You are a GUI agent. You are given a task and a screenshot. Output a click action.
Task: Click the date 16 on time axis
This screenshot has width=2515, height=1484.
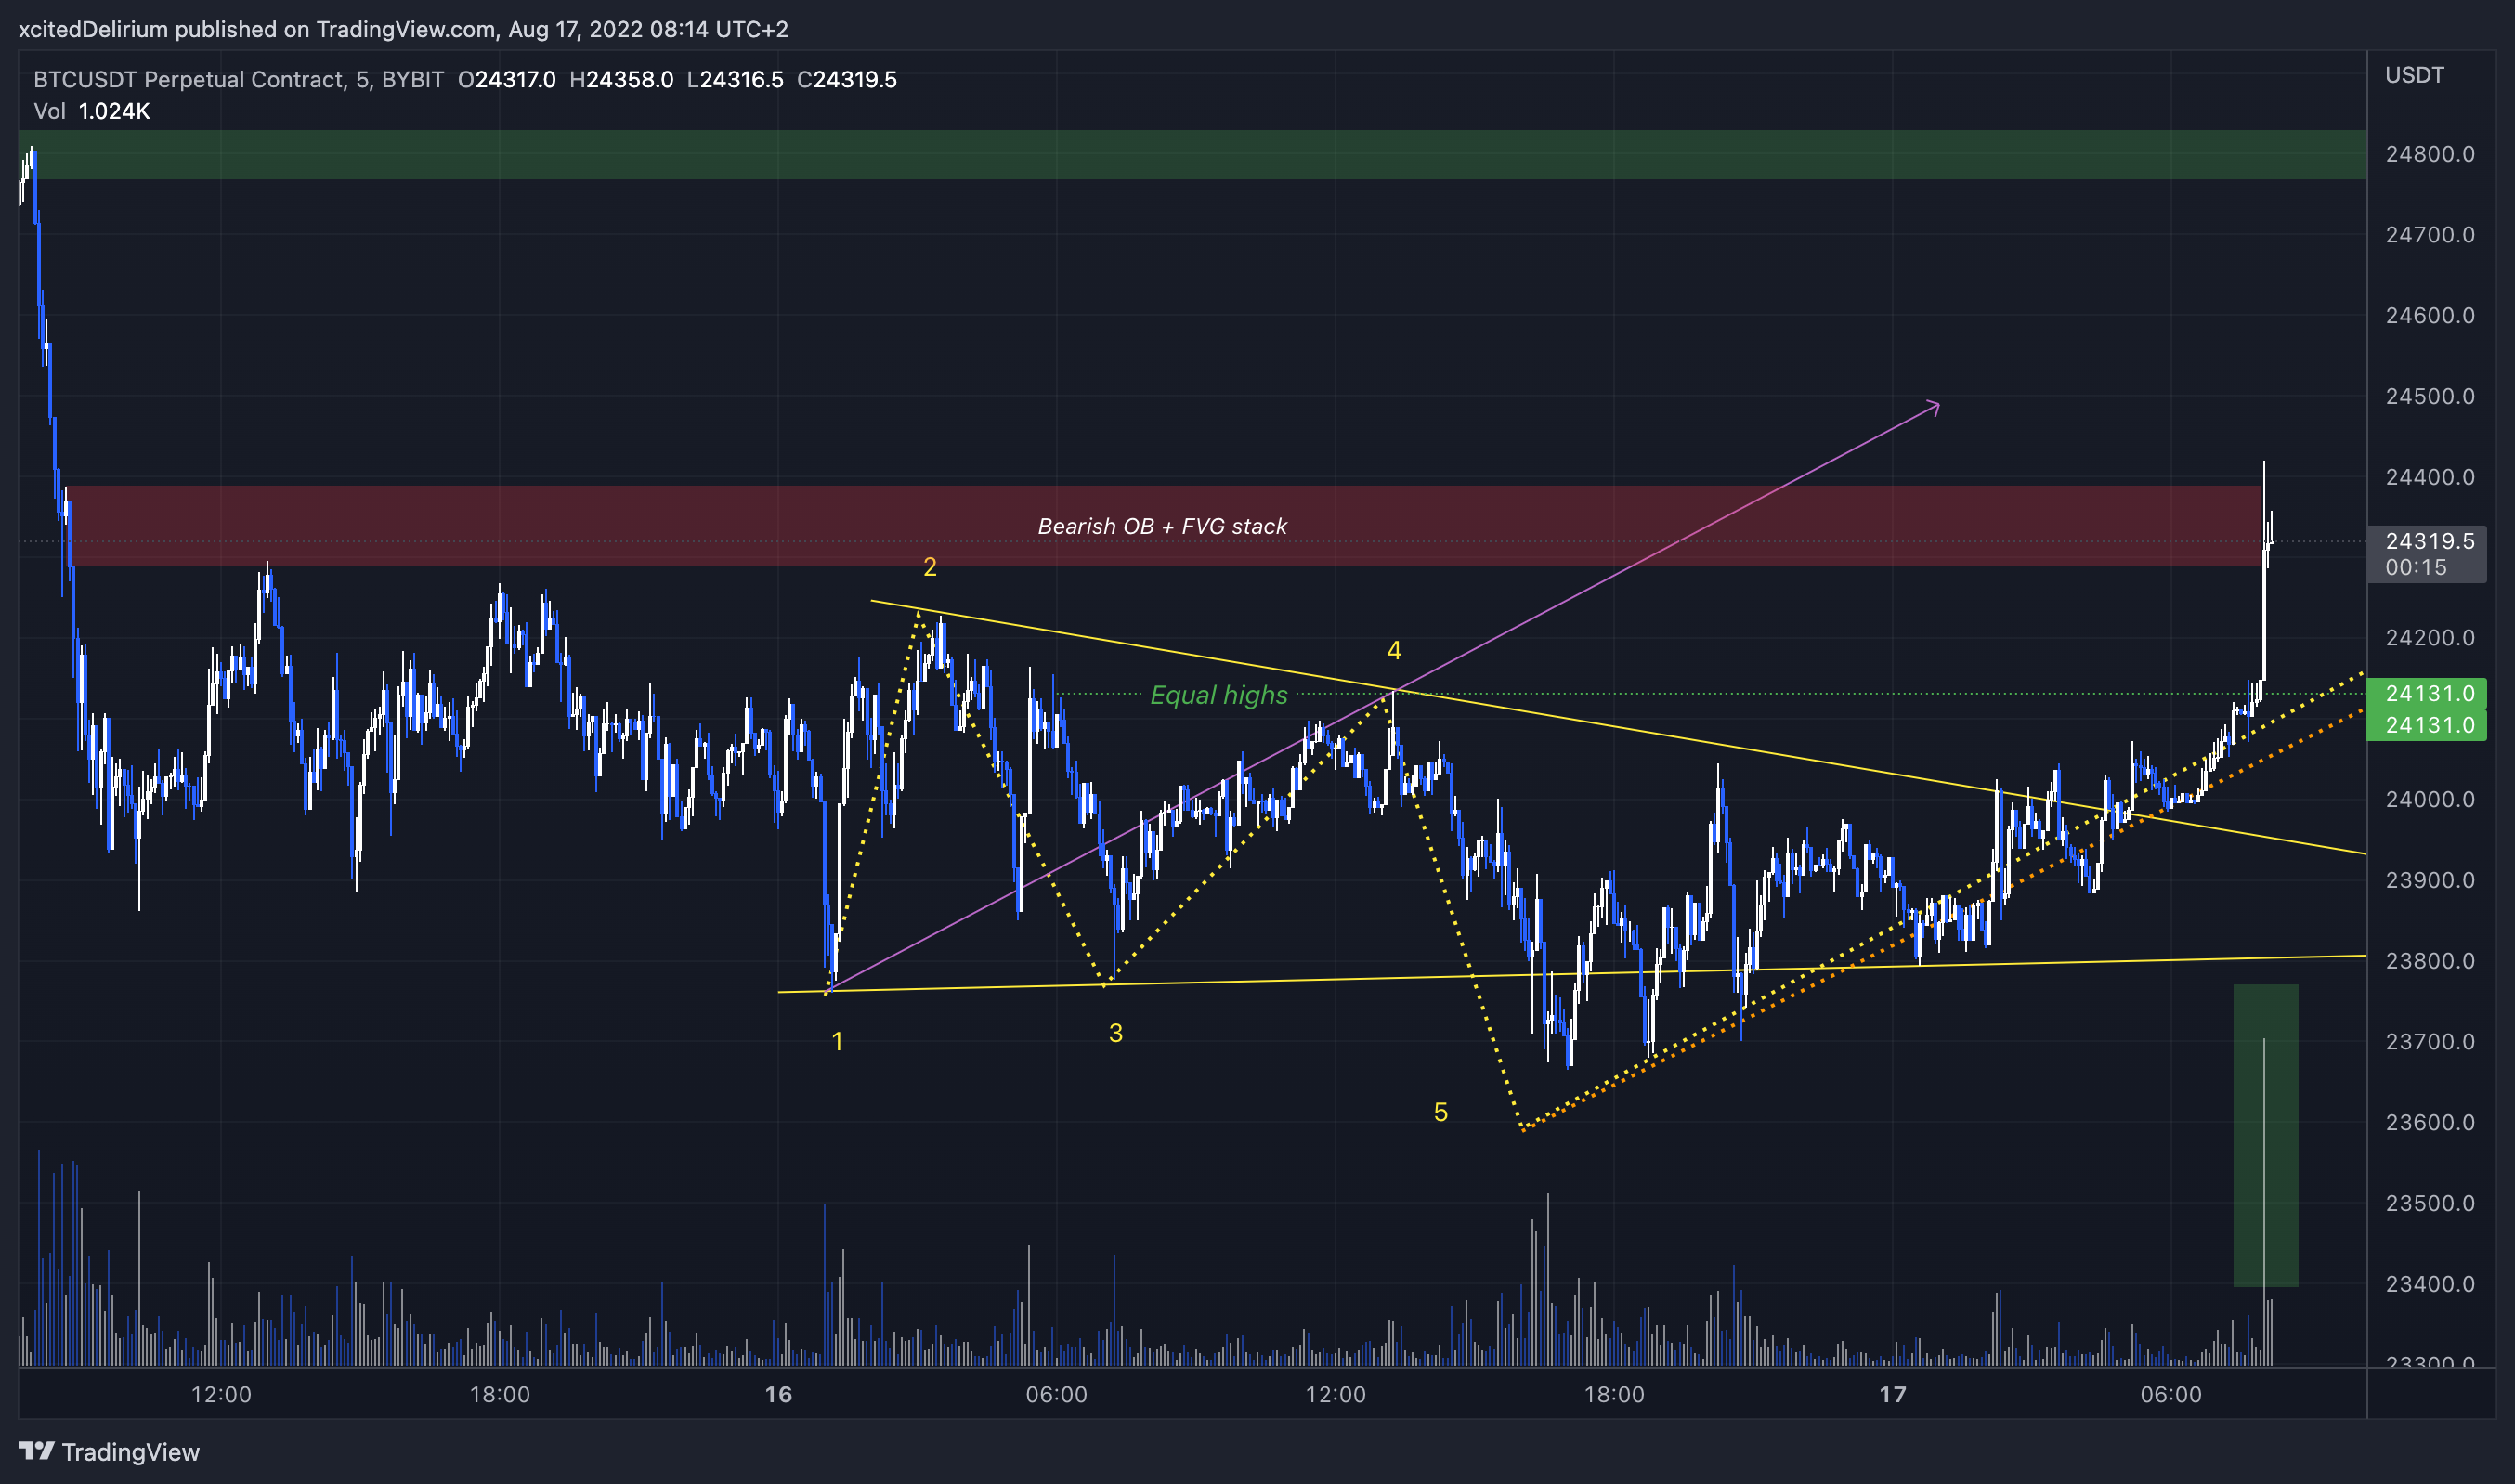coord(778,1394)
